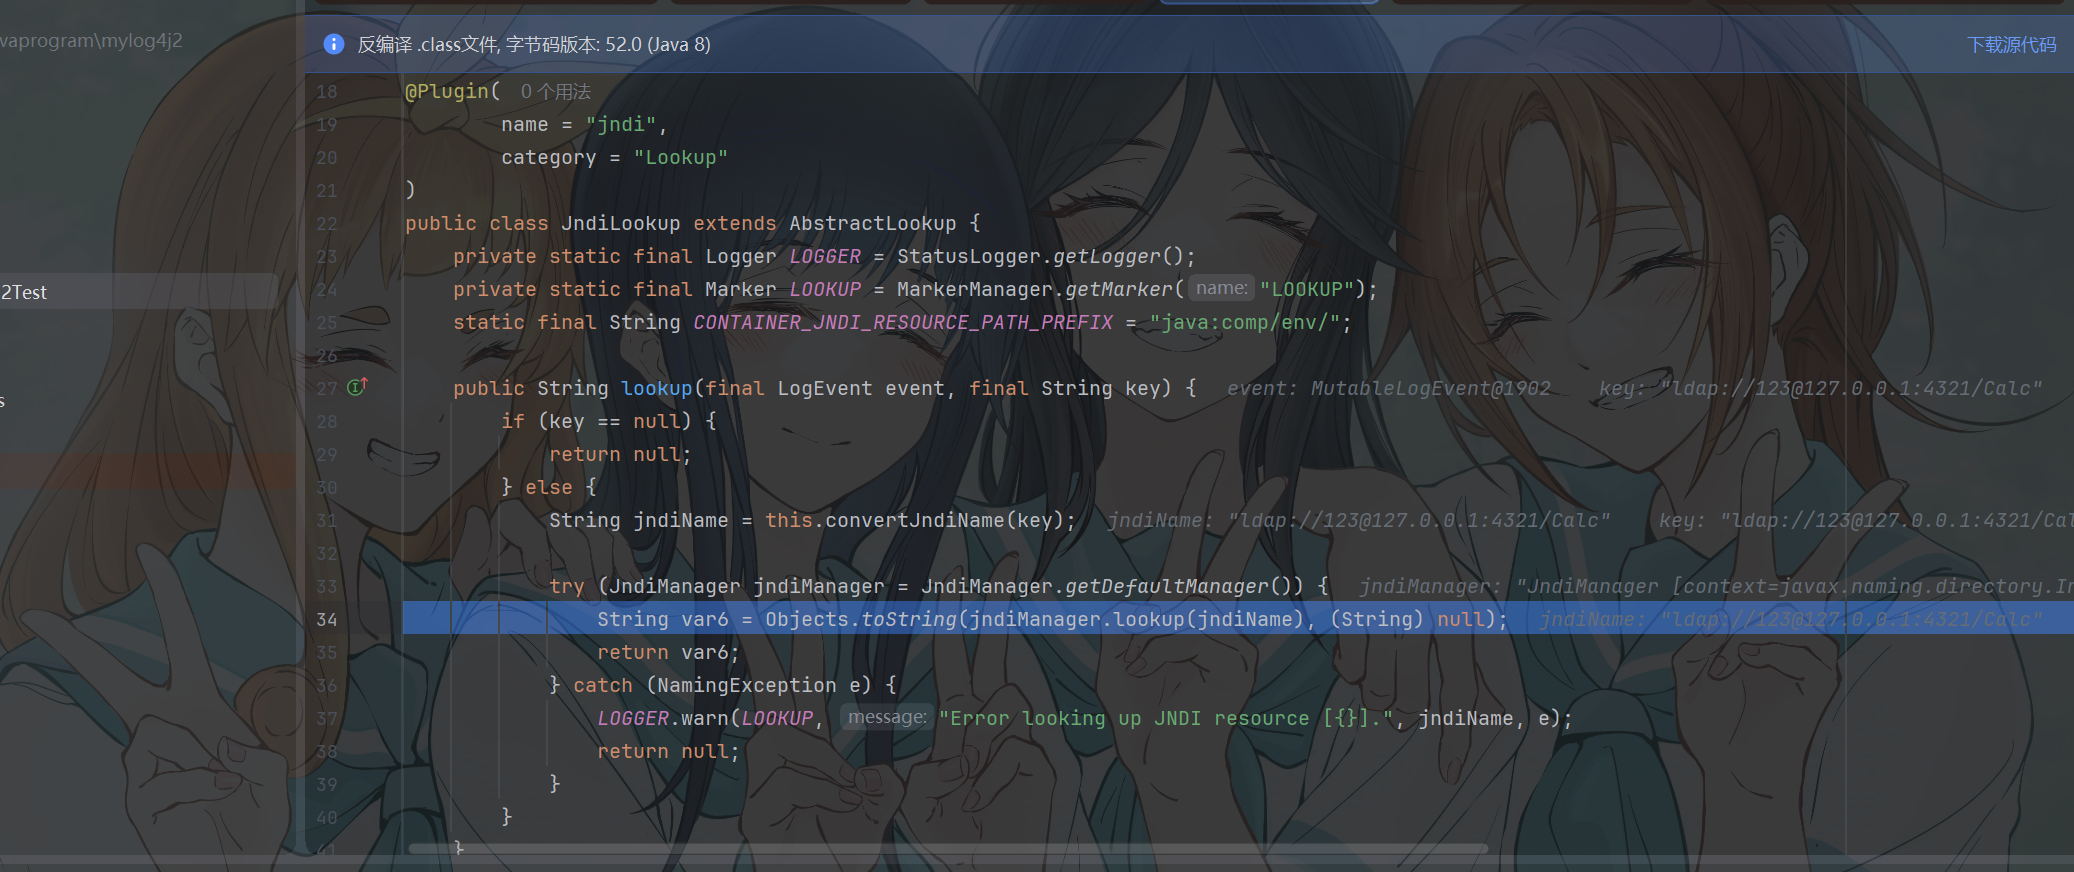Click the editor's horizontal scrollbar
The height and width of the screenshot is (872, 2074).
[x=948, y=849]
